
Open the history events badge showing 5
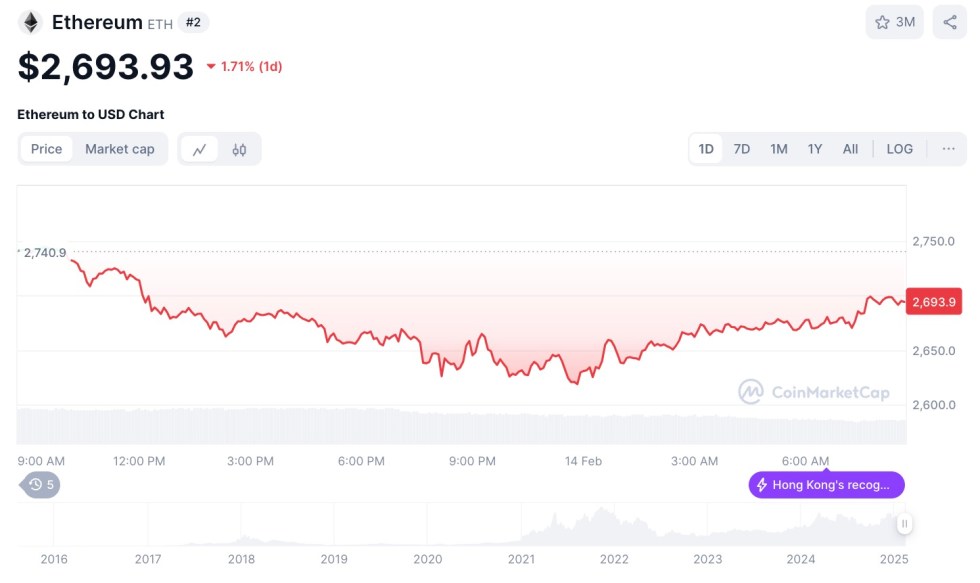(x=42, y=485)
